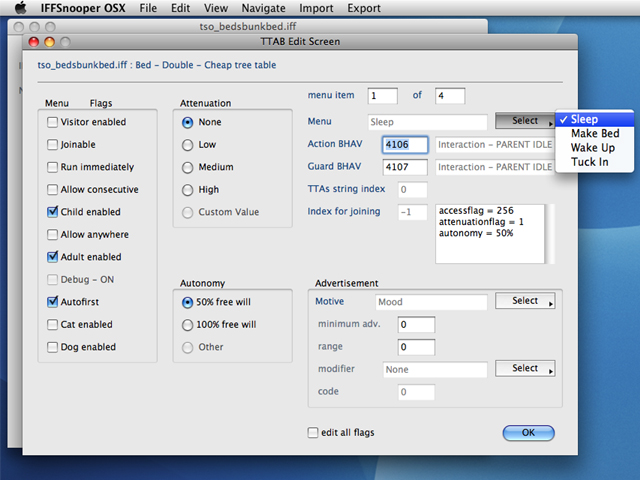Click the code value field
The width and height of the screenshot is (640, 480).
click(x=416, y=392)
